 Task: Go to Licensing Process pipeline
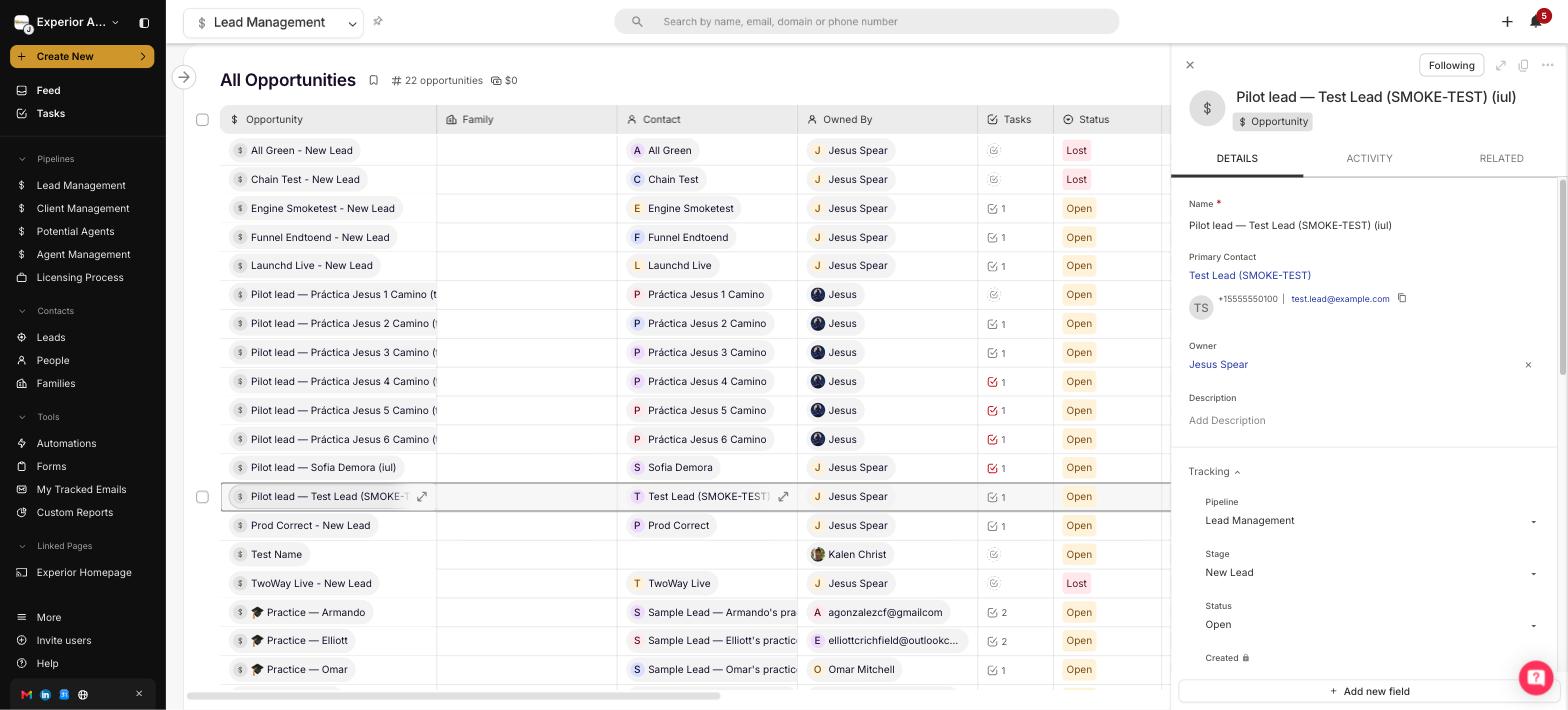click(80, 278)
